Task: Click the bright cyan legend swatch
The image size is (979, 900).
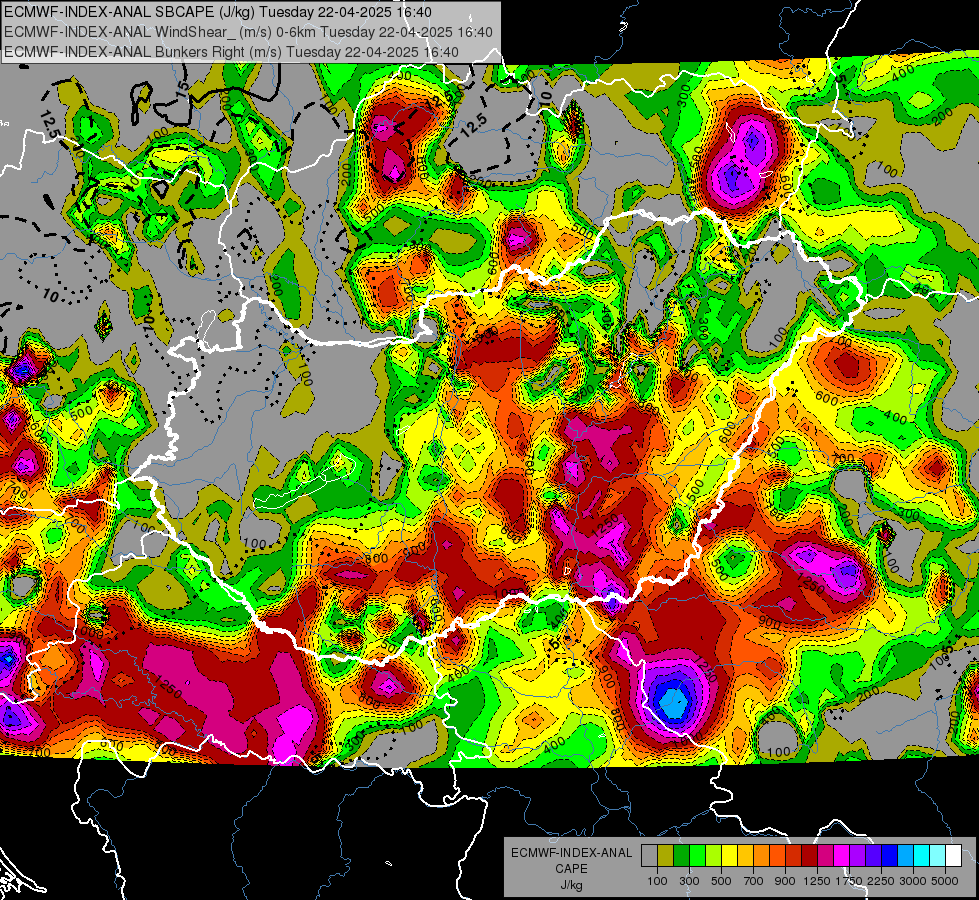Action: click(x=922, y=856)
